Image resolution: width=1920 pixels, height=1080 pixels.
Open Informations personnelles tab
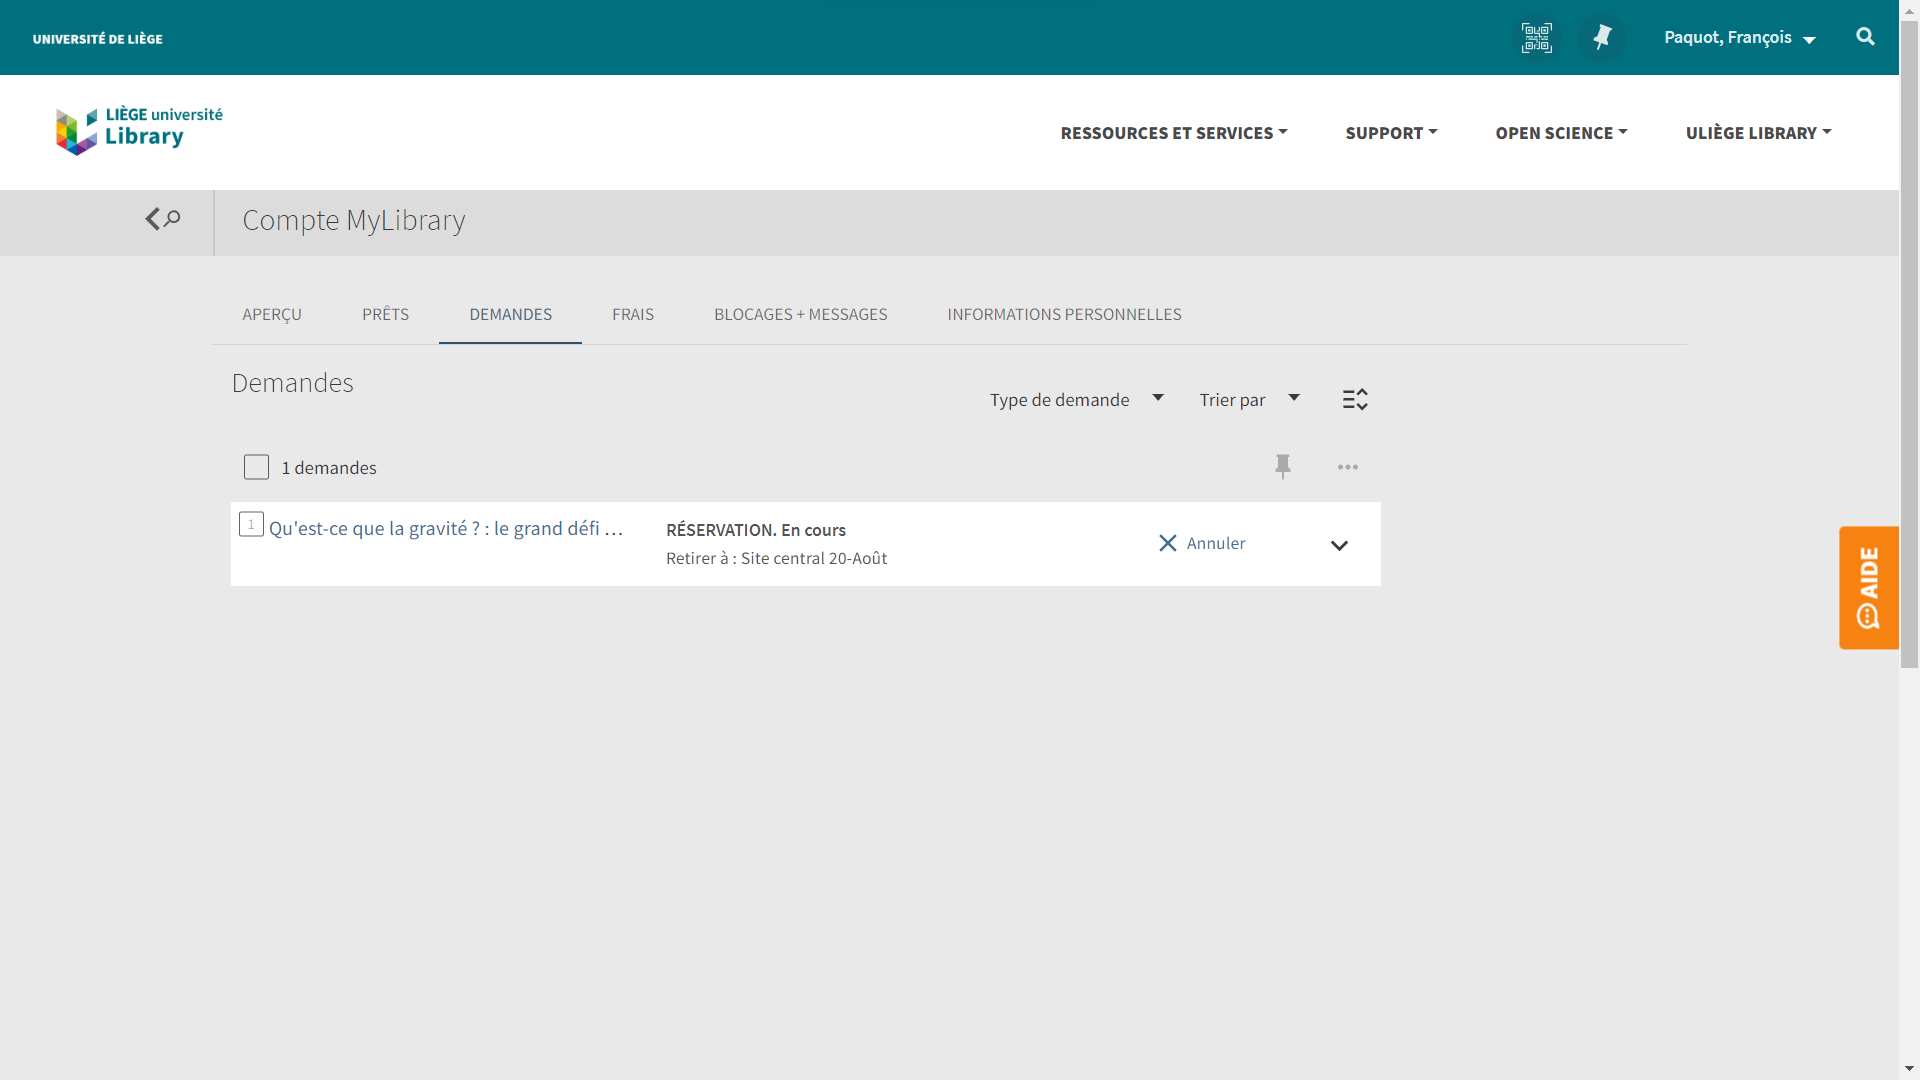coord(1065,314)
